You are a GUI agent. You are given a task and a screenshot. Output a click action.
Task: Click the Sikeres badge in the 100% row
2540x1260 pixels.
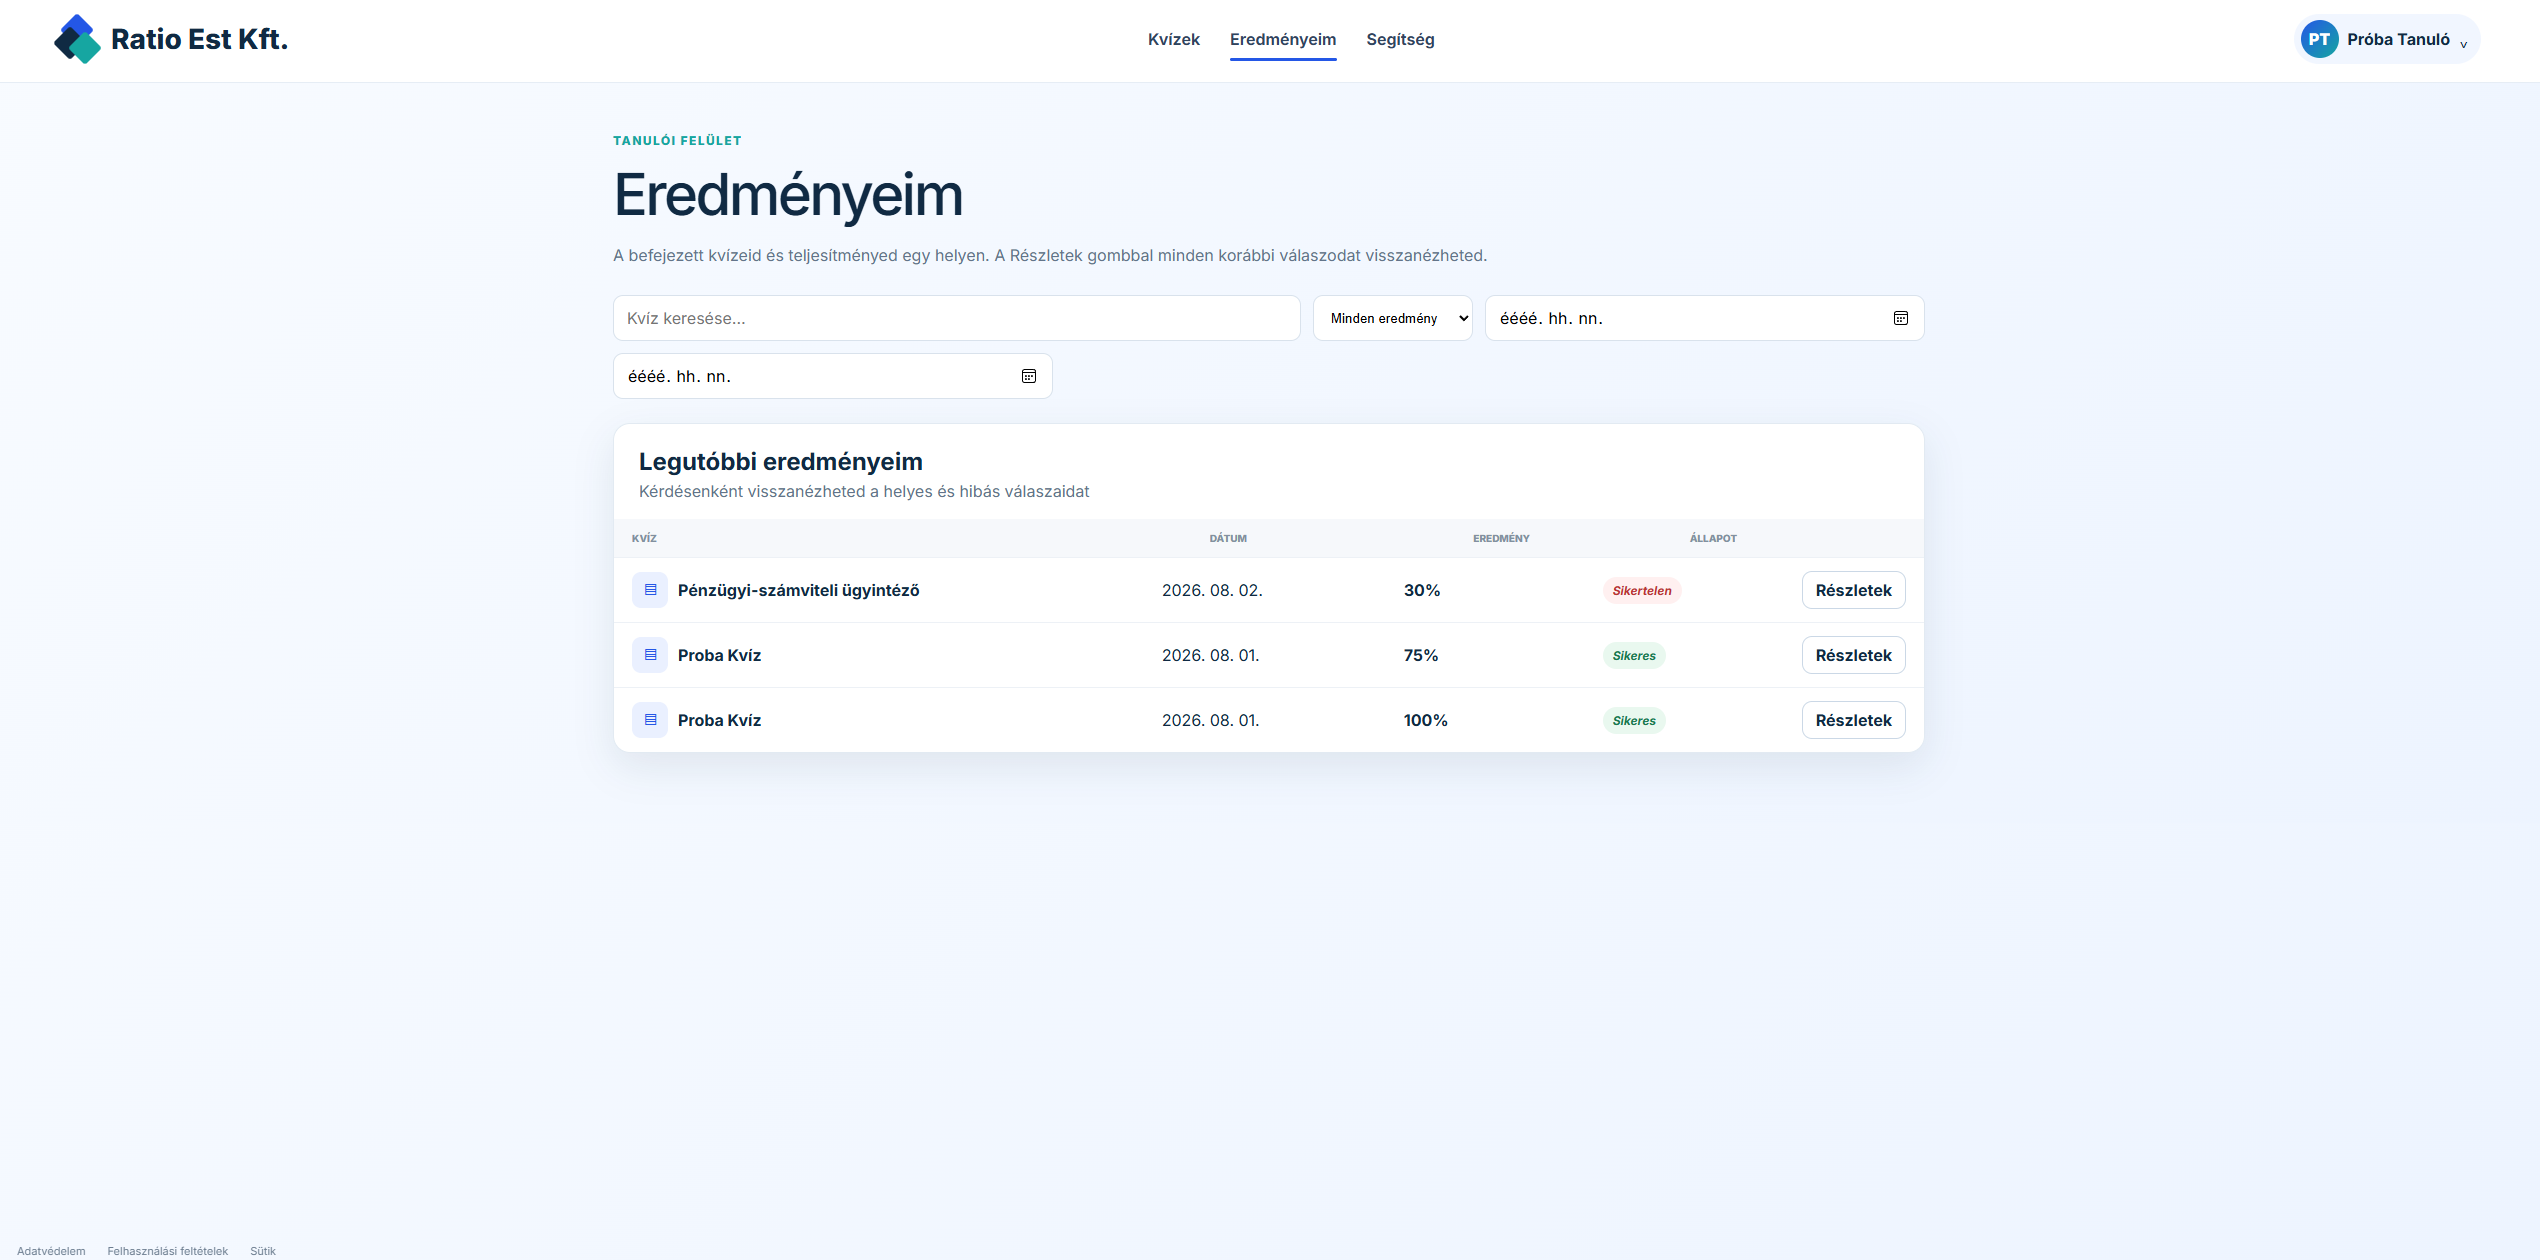pos(1633,720)
